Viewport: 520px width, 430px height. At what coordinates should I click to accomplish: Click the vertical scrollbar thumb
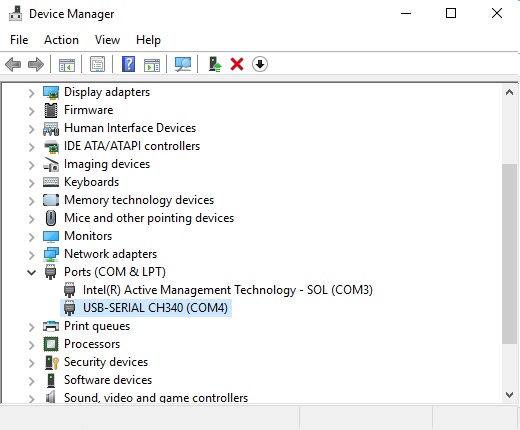pos(509,253)
